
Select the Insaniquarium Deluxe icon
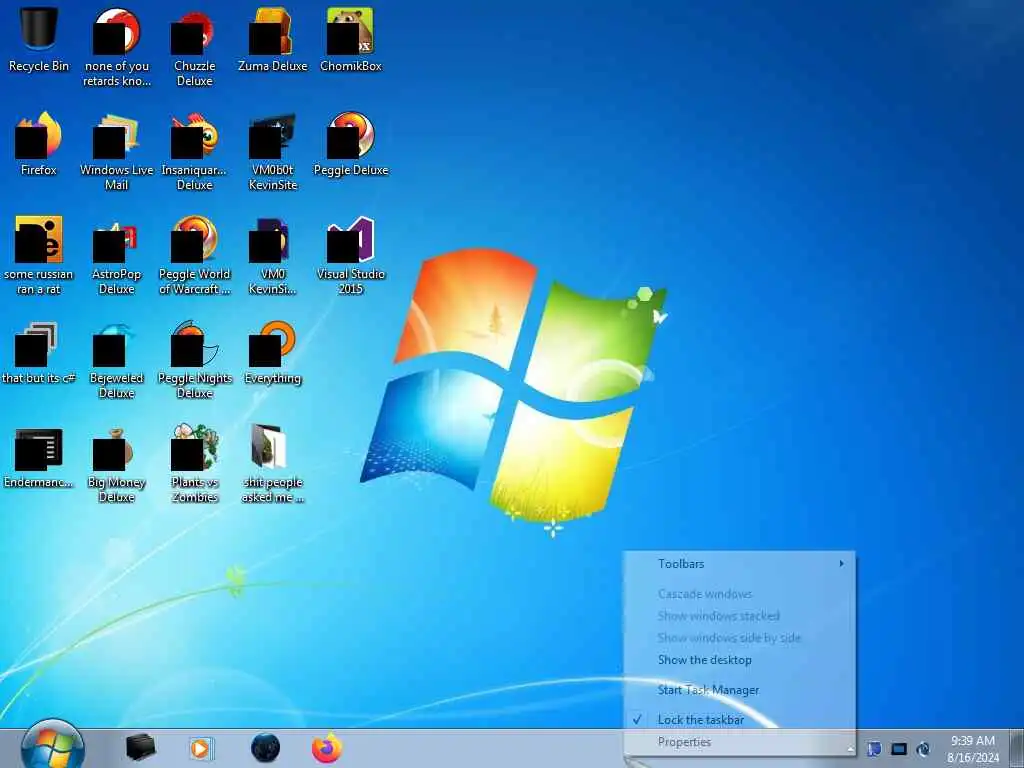[195, 151]
